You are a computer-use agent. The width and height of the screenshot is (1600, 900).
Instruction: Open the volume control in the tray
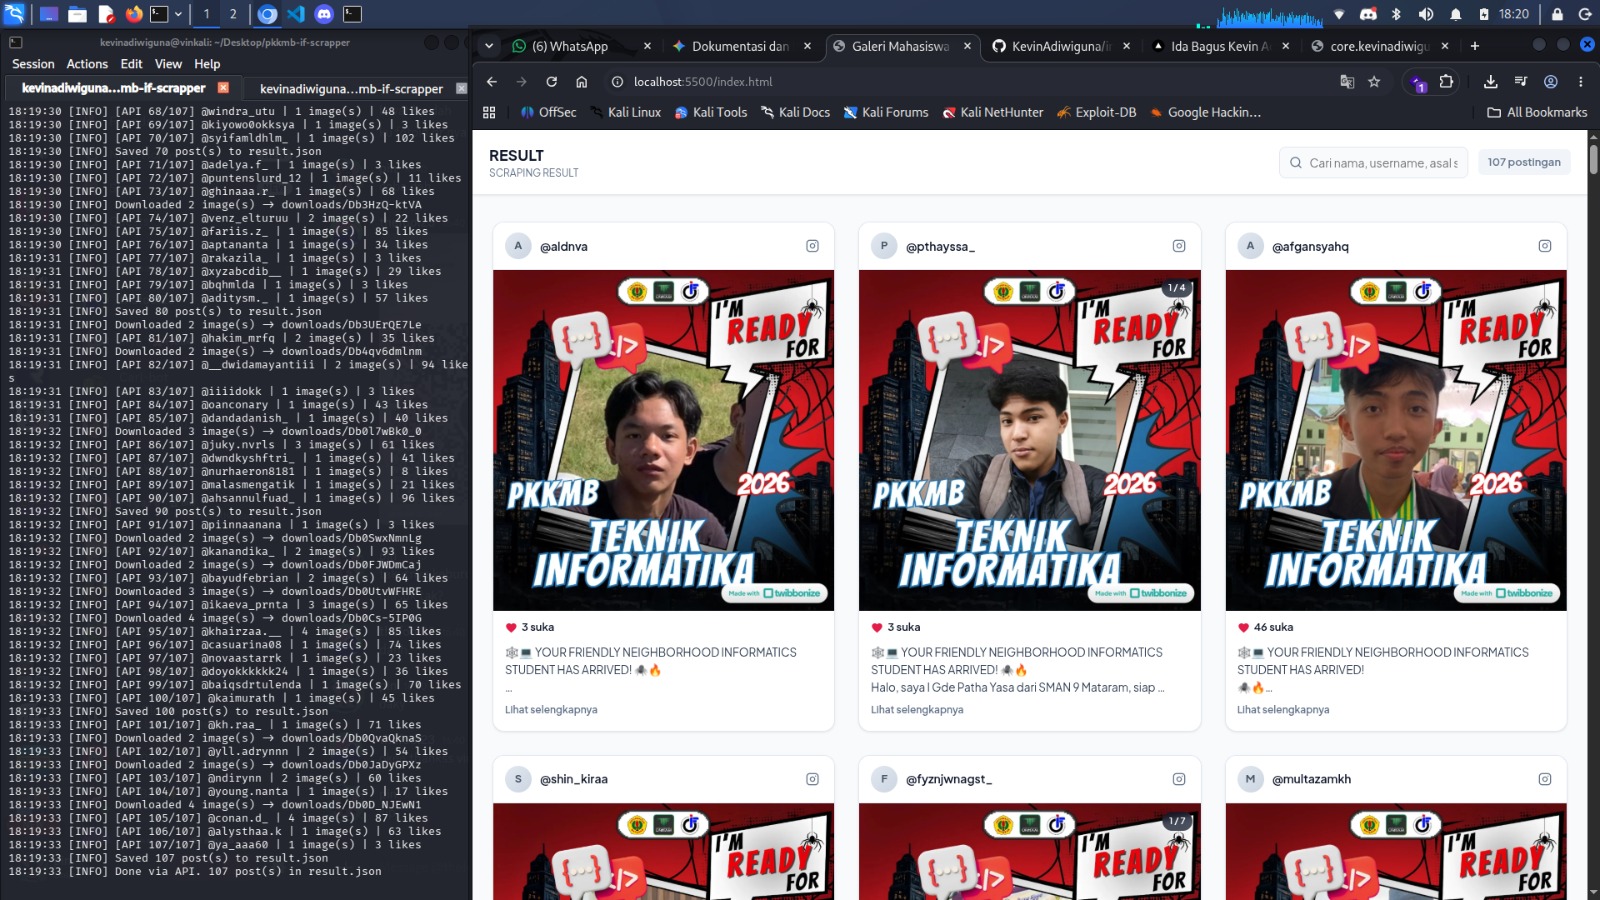[x=1426, y=14]
